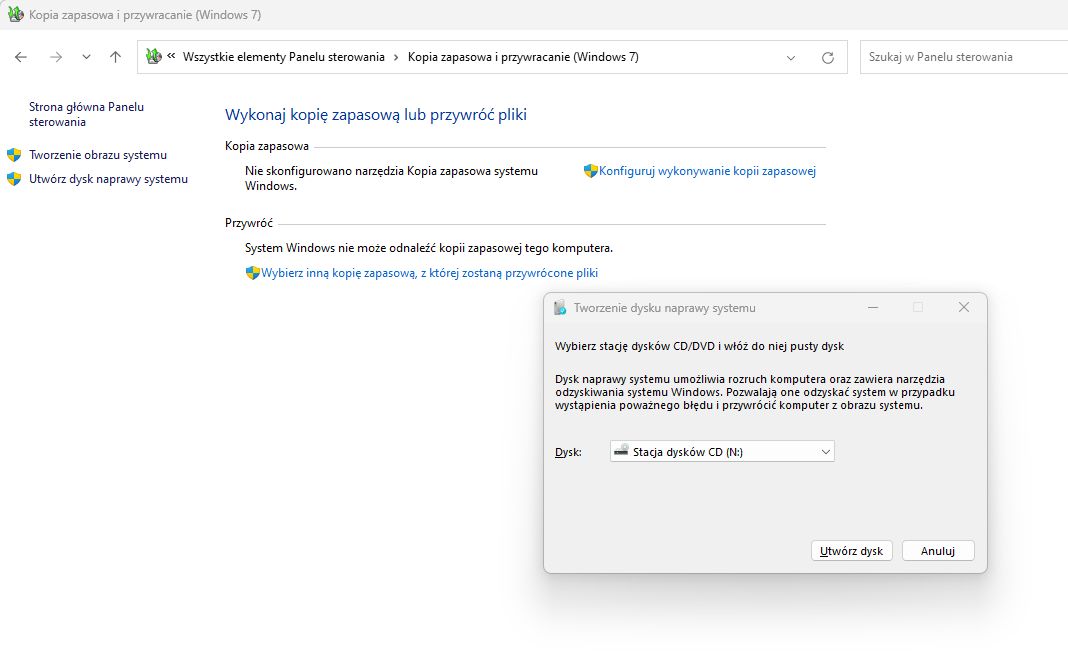This screenshot has width=1068, height=667.
Task: Click the shield icon before Konfiguruj wykonywanie kopii zapasowej
Action: pos(591,170)
